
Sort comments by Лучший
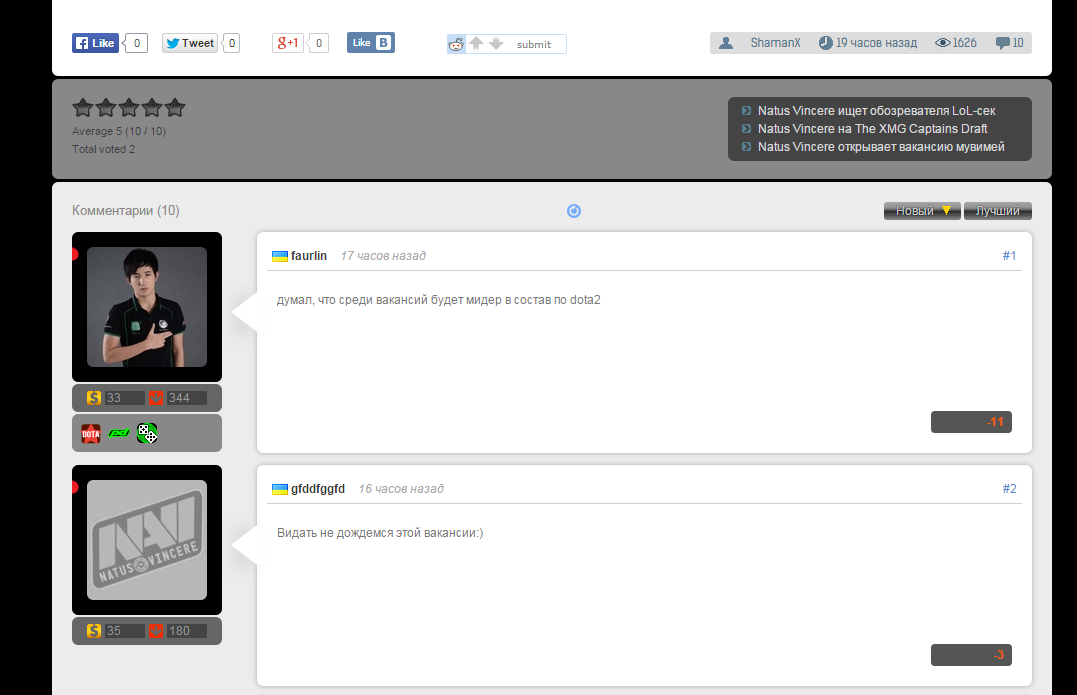tap(997, 211)
